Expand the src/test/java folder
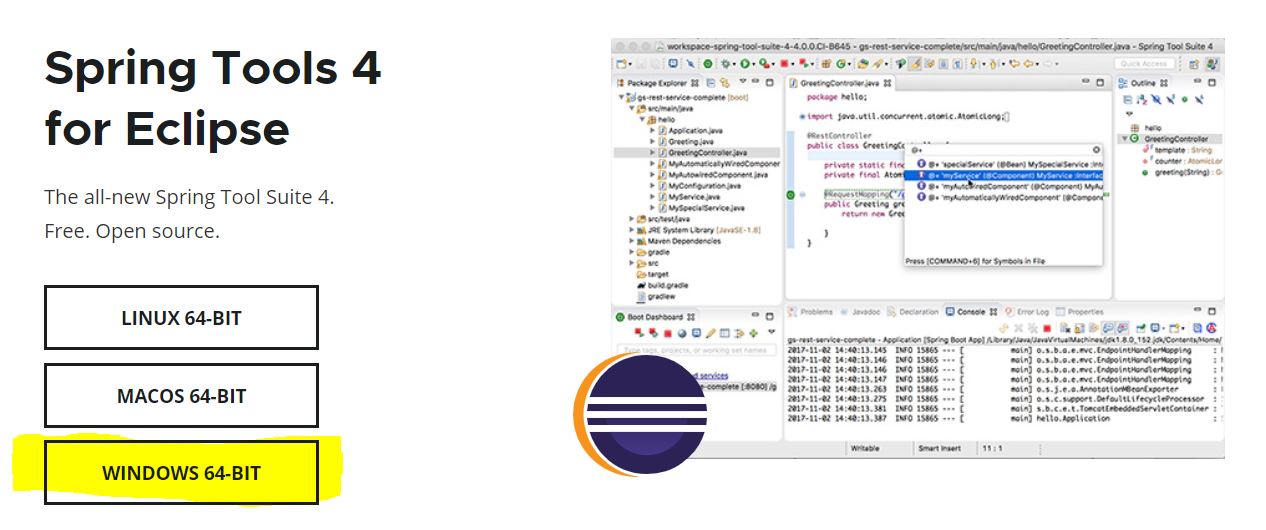The width and height of the screenshot is (1266, 530). [632, 219]
